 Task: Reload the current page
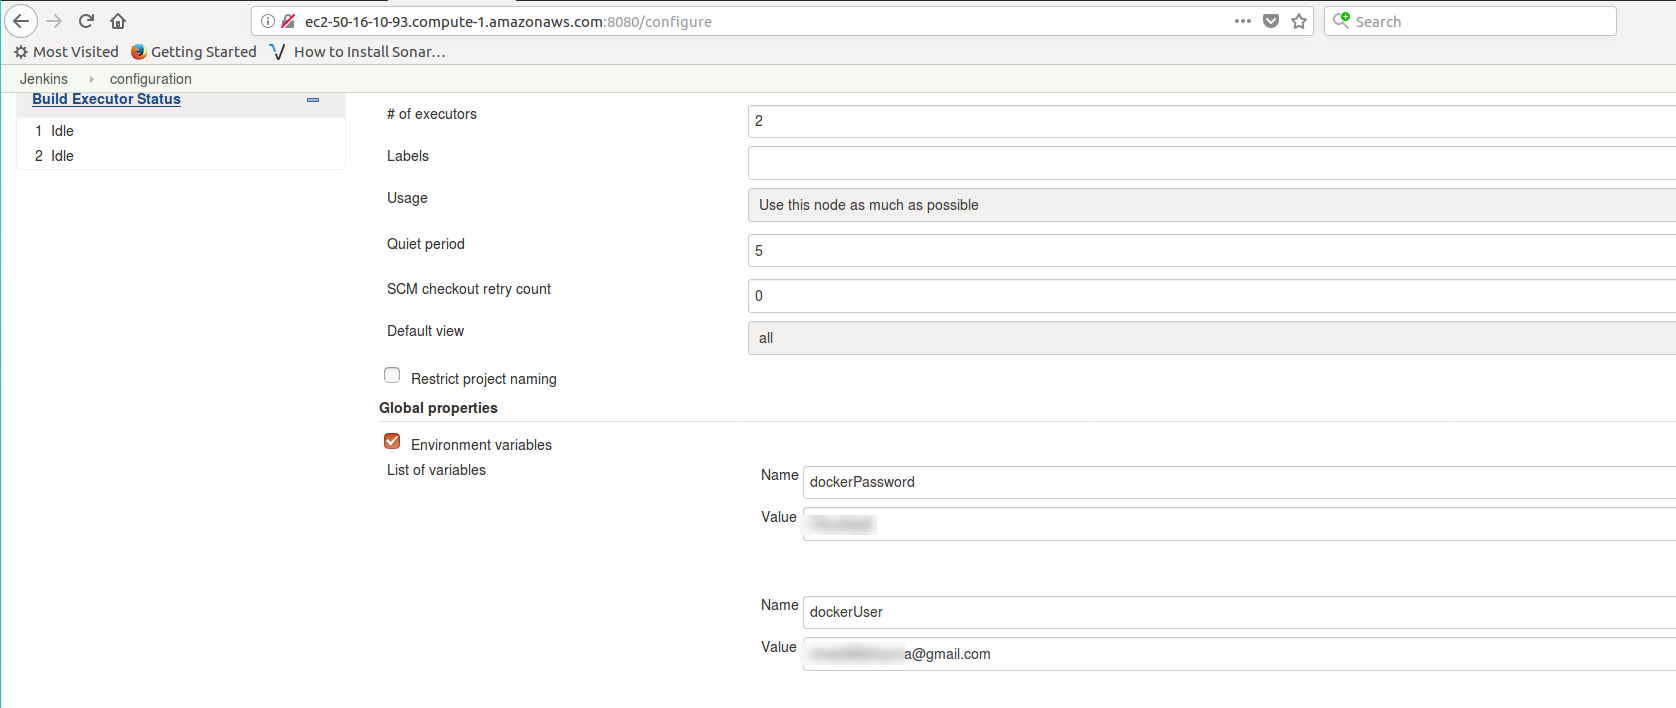tap(86, 21)
